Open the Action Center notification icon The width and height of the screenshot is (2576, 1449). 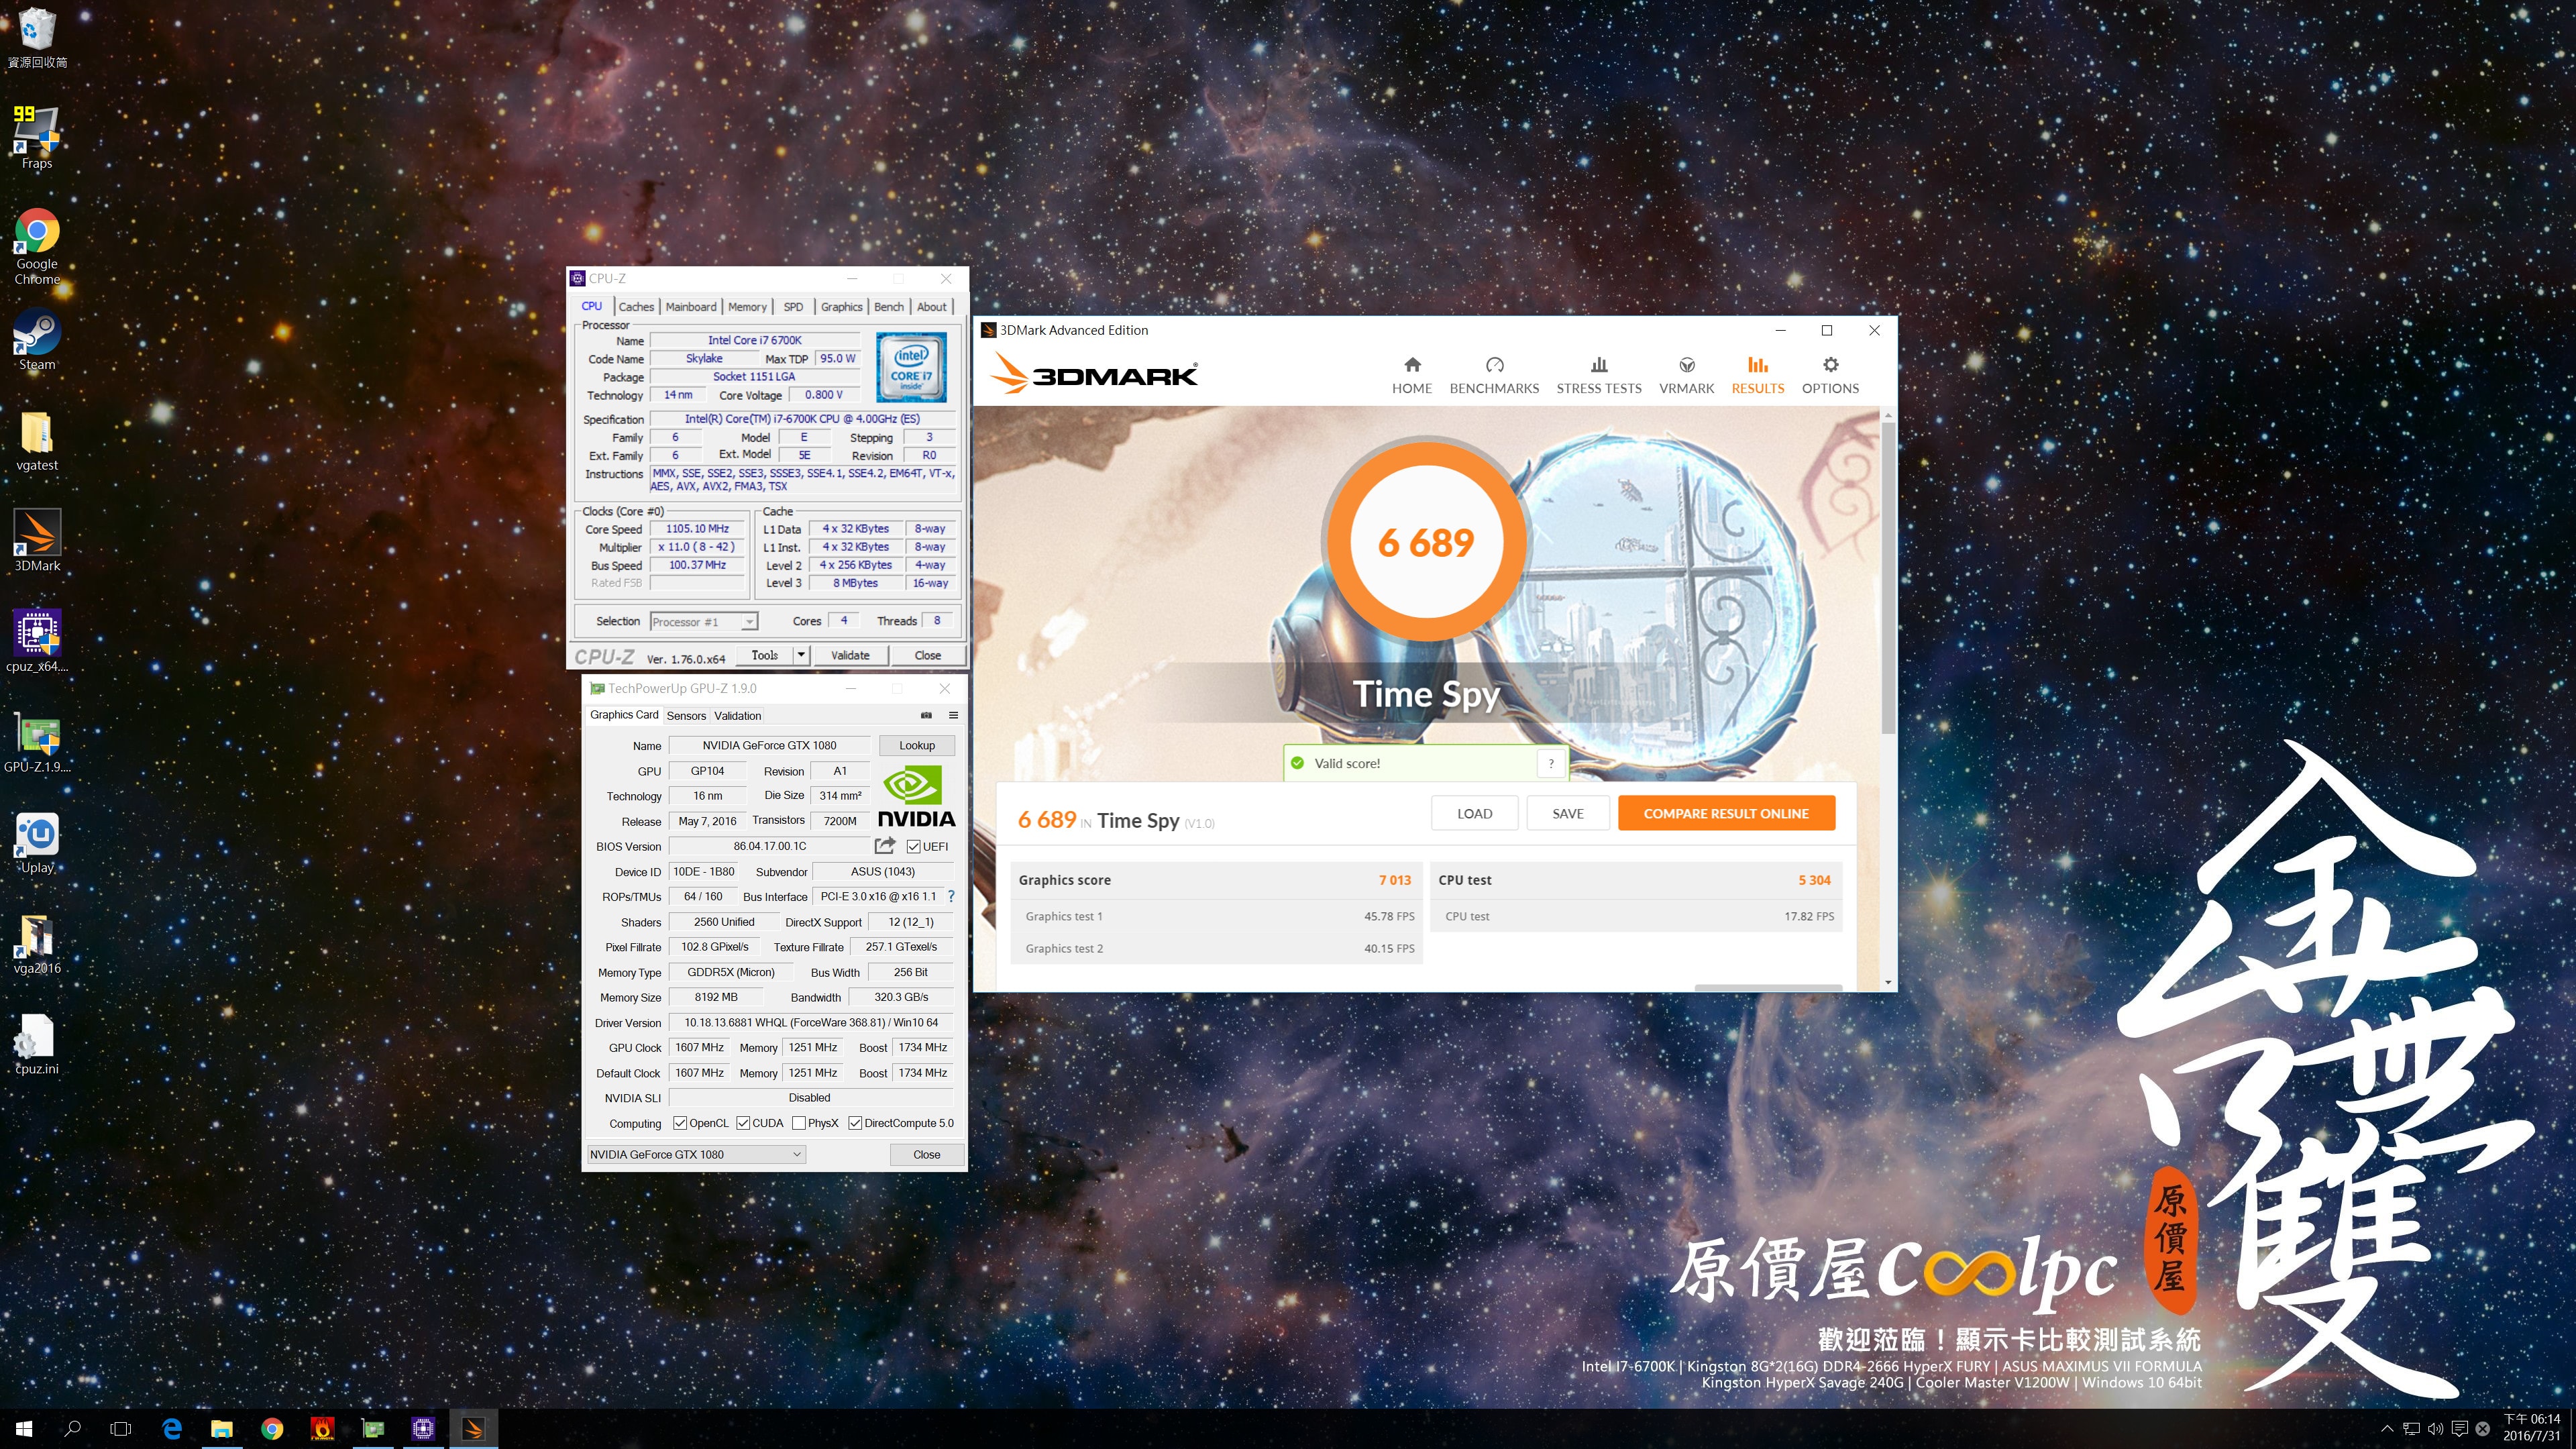2459,1429
